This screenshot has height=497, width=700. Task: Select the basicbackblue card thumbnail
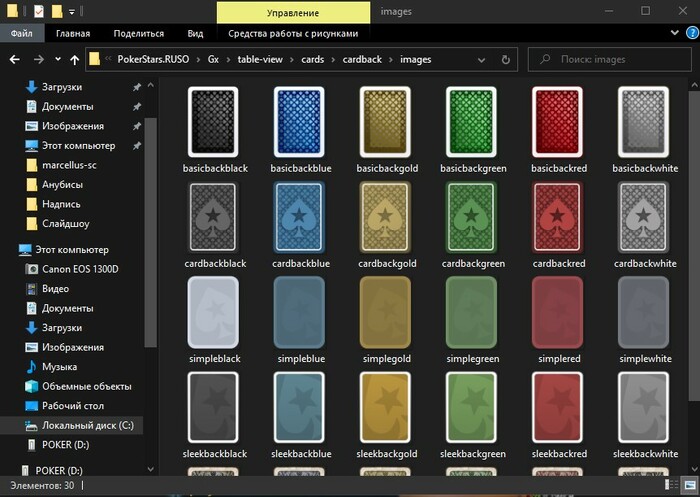[x=299, y=122]
